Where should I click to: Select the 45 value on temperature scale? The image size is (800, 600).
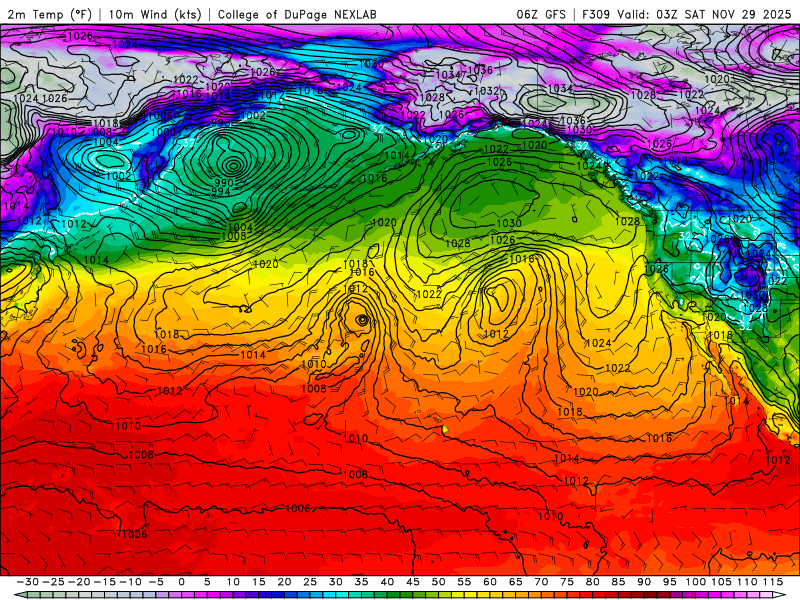pos(413,582)
